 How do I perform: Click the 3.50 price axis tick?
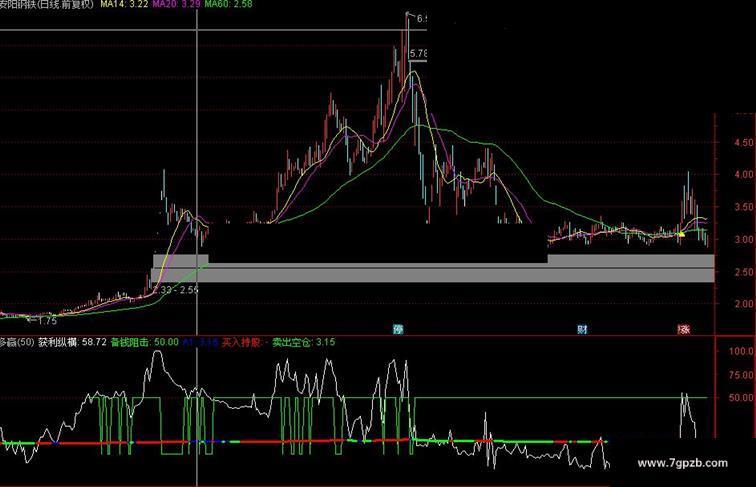[x=743, y=207]
